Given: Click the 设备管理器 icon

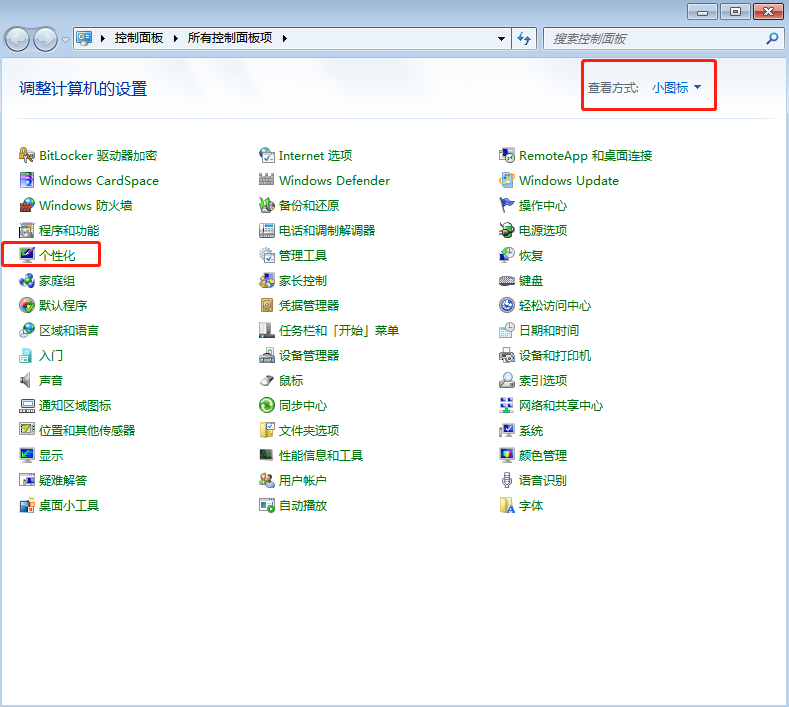Looking at the screenshot, I should tap(267, 356).
